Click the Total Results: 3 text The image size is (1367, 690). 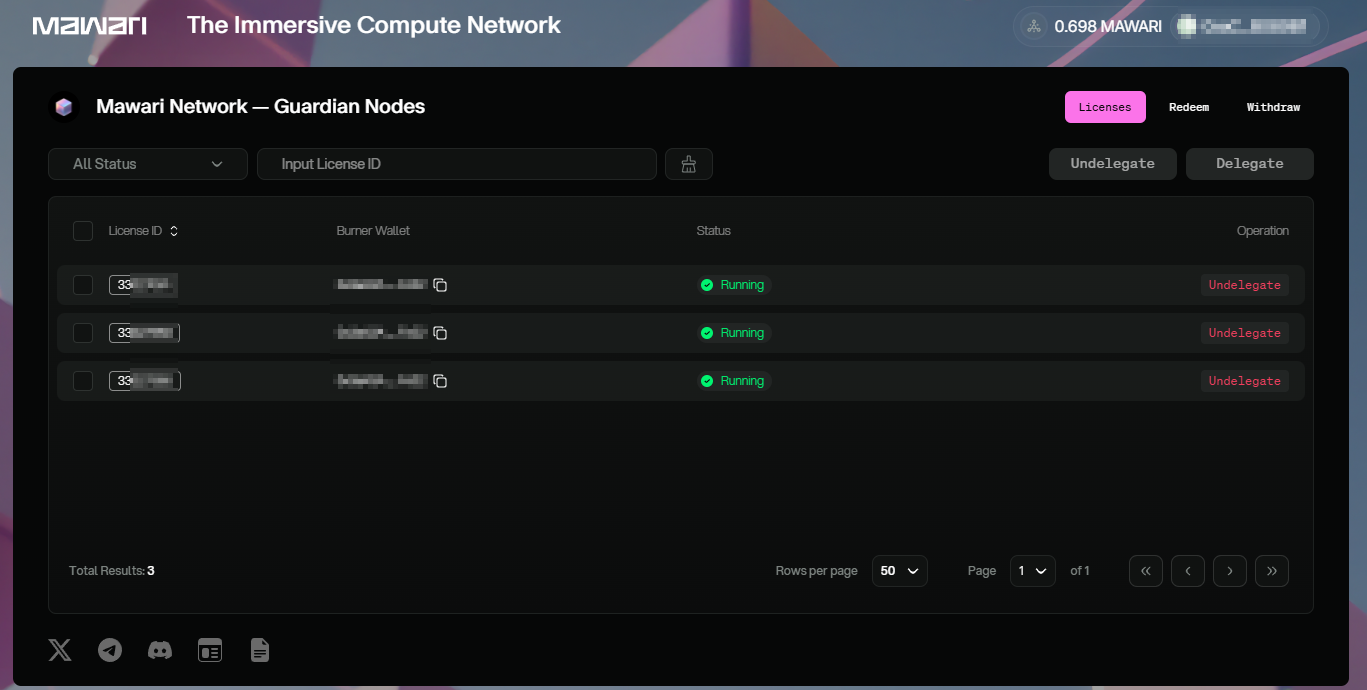click(112, 571)
